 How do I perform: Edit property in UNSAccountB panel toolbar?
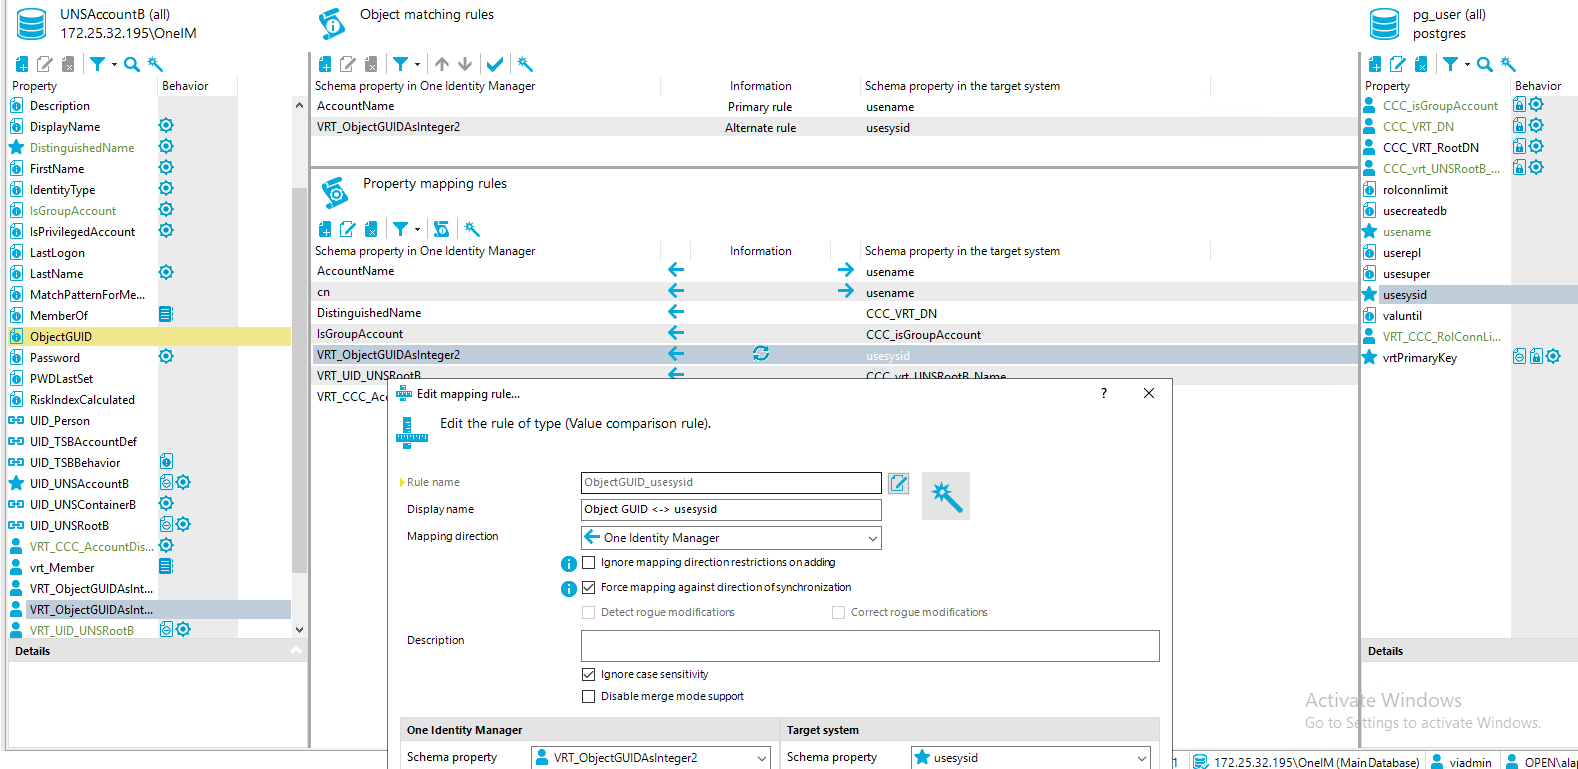coord(45,64)
